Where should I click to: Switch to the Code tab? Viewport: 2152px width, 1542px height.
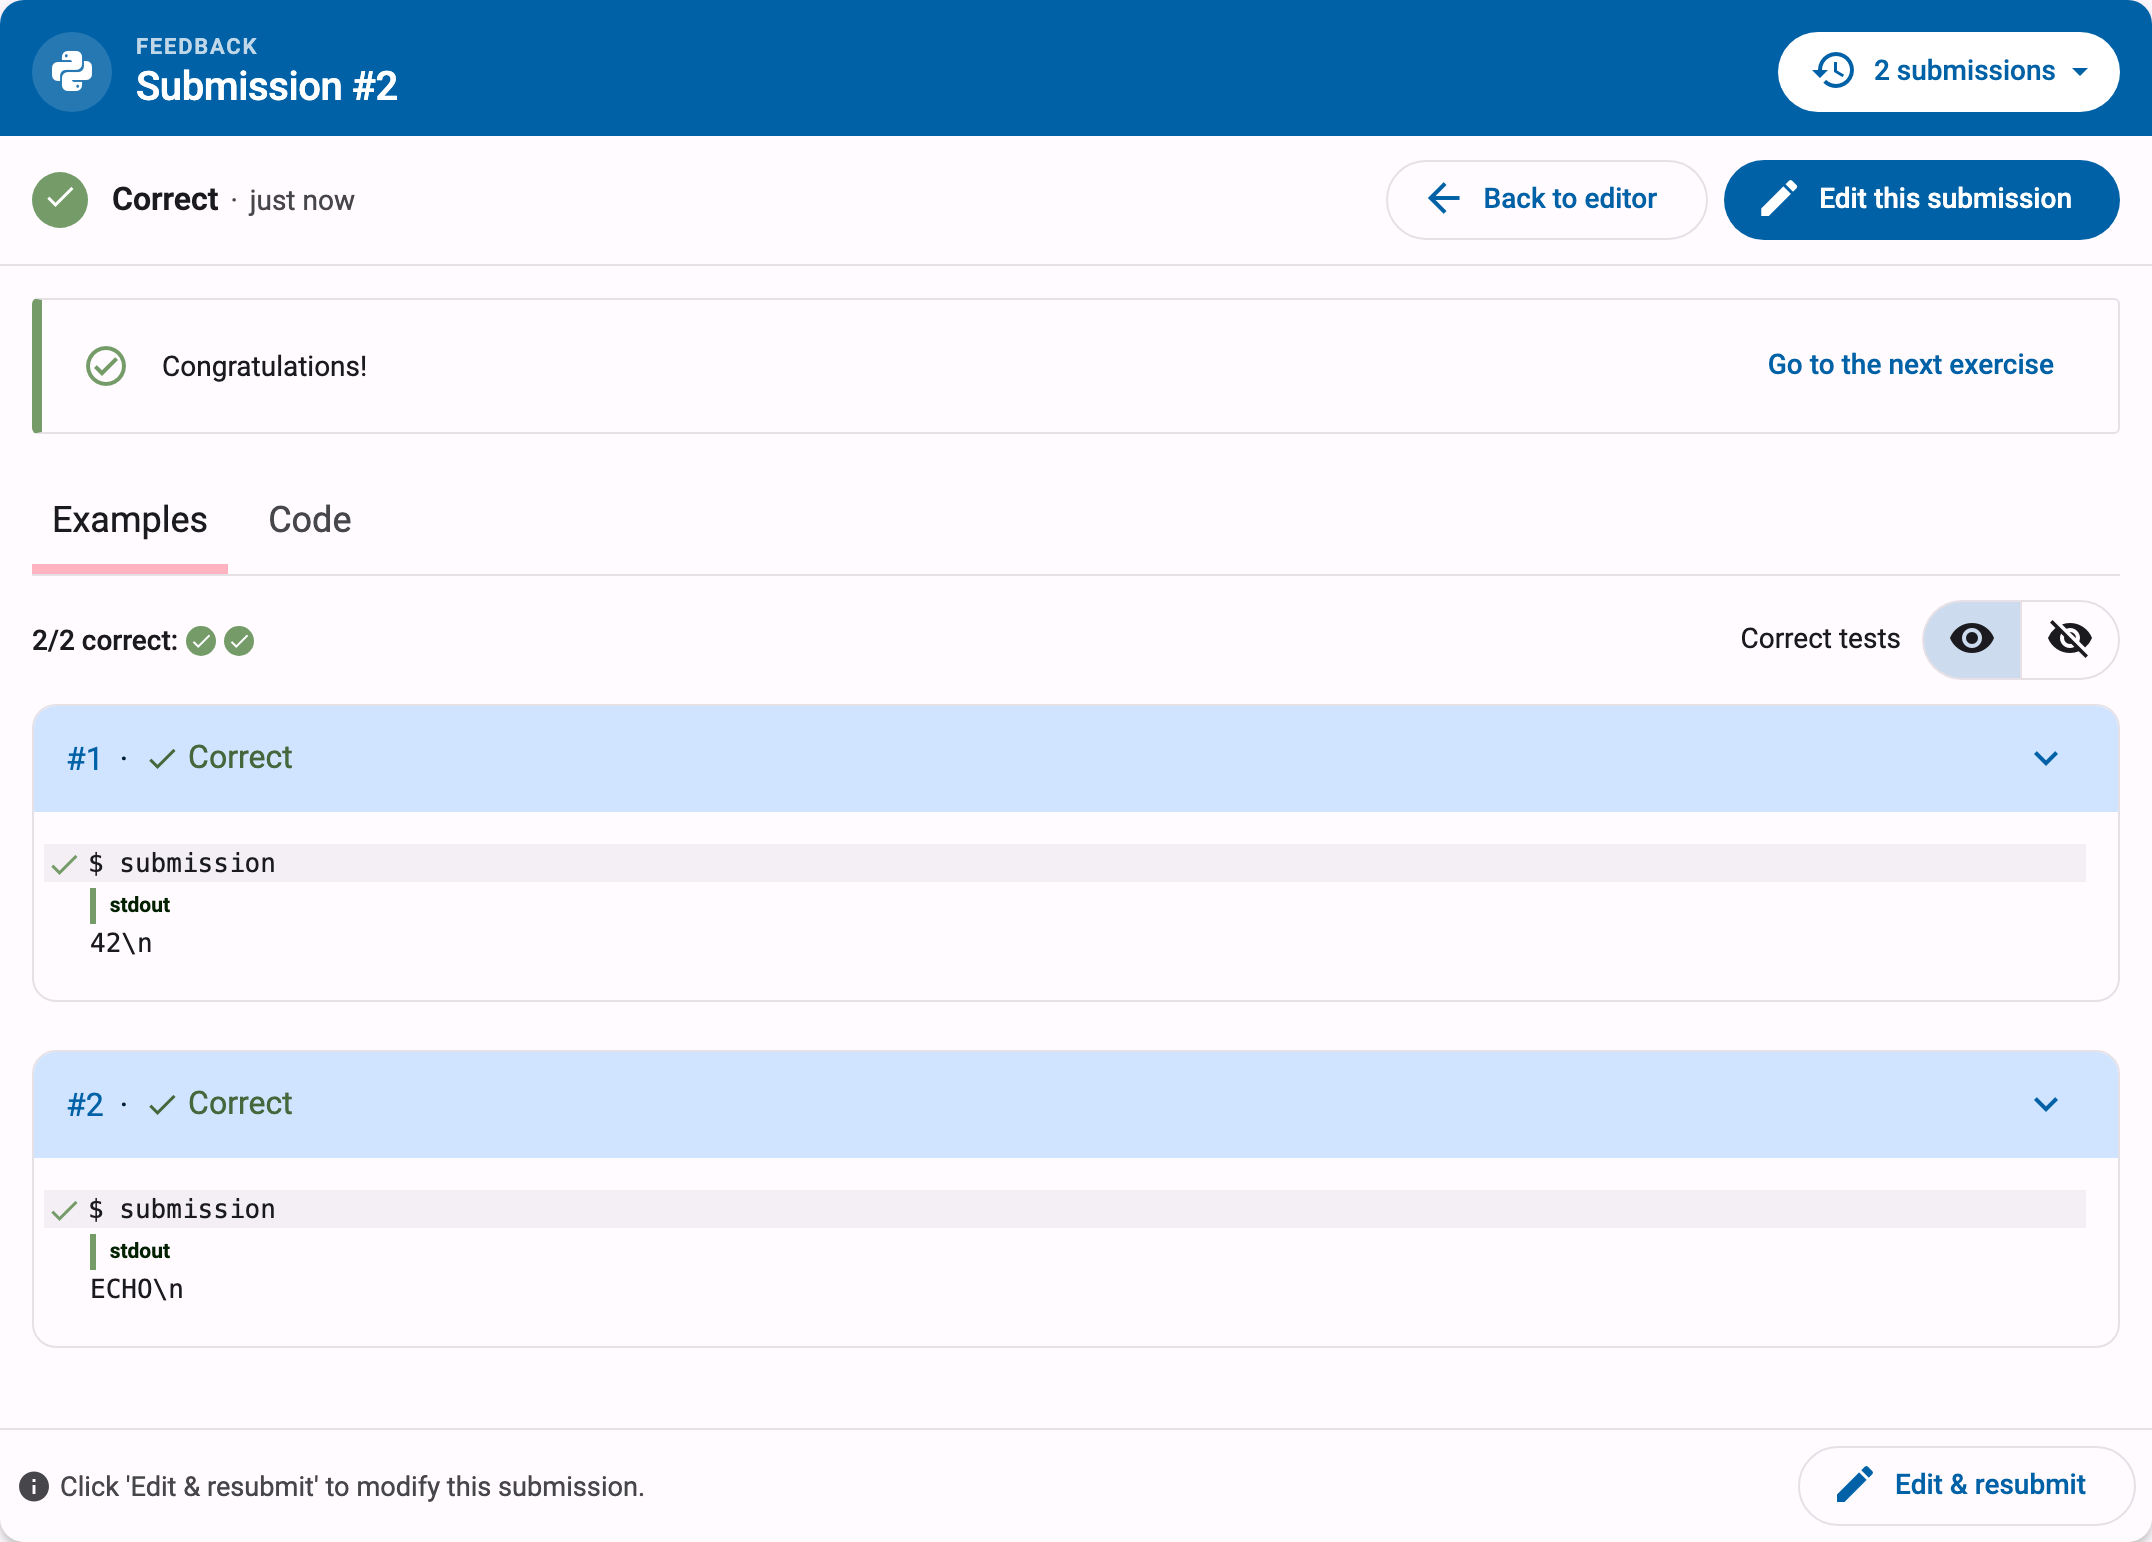coord(310,521)
